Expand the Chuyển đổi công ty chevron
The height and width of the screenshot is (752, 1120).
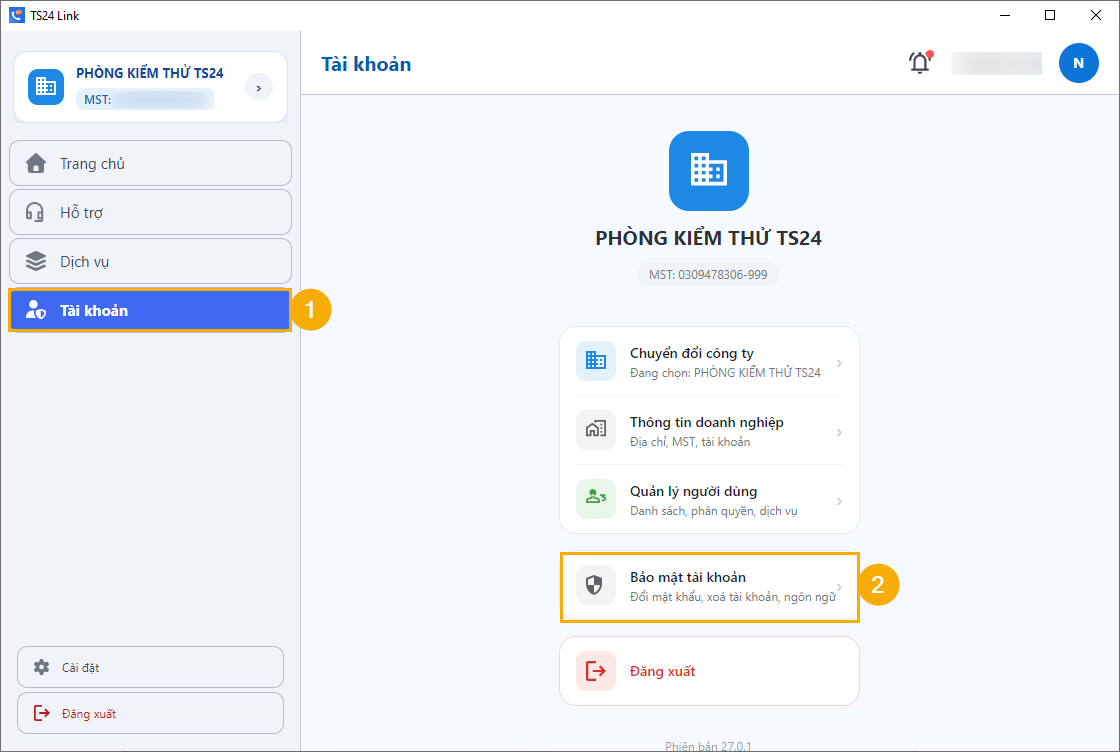coord(839,364)
